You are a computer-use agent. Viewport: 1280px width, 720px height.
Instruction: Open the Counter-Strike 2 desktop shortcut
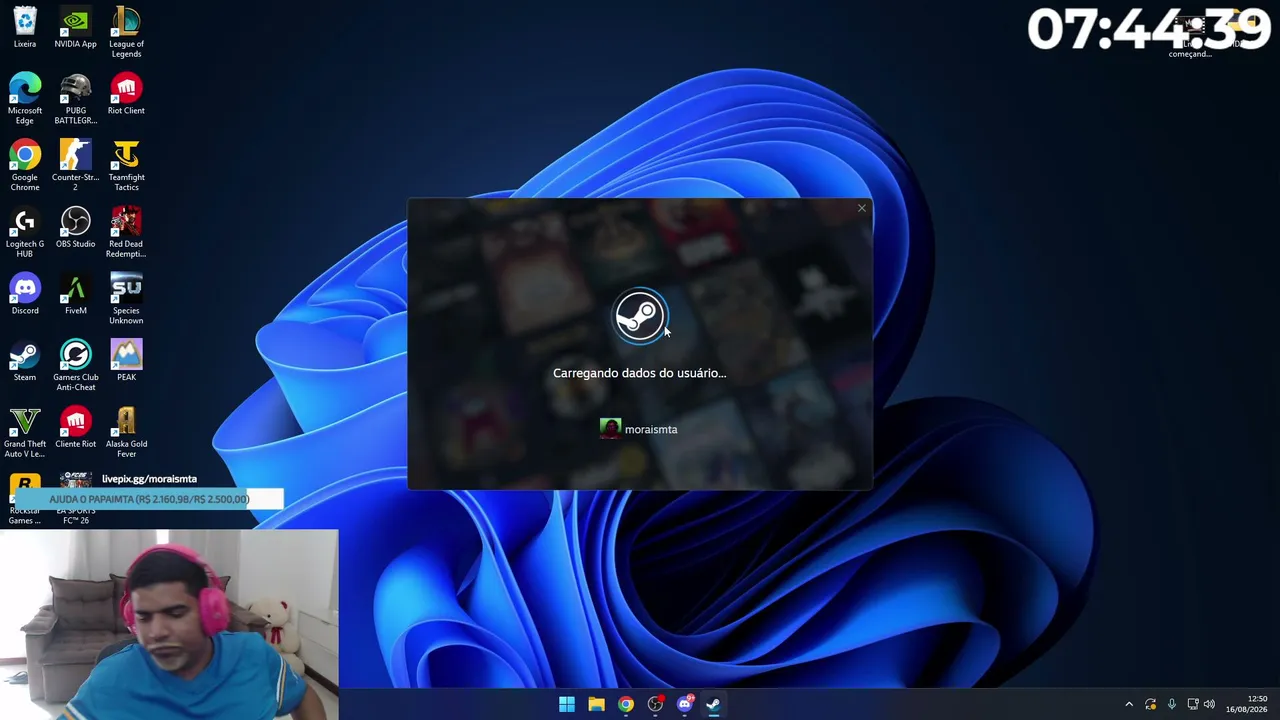(x=75, y=166)
